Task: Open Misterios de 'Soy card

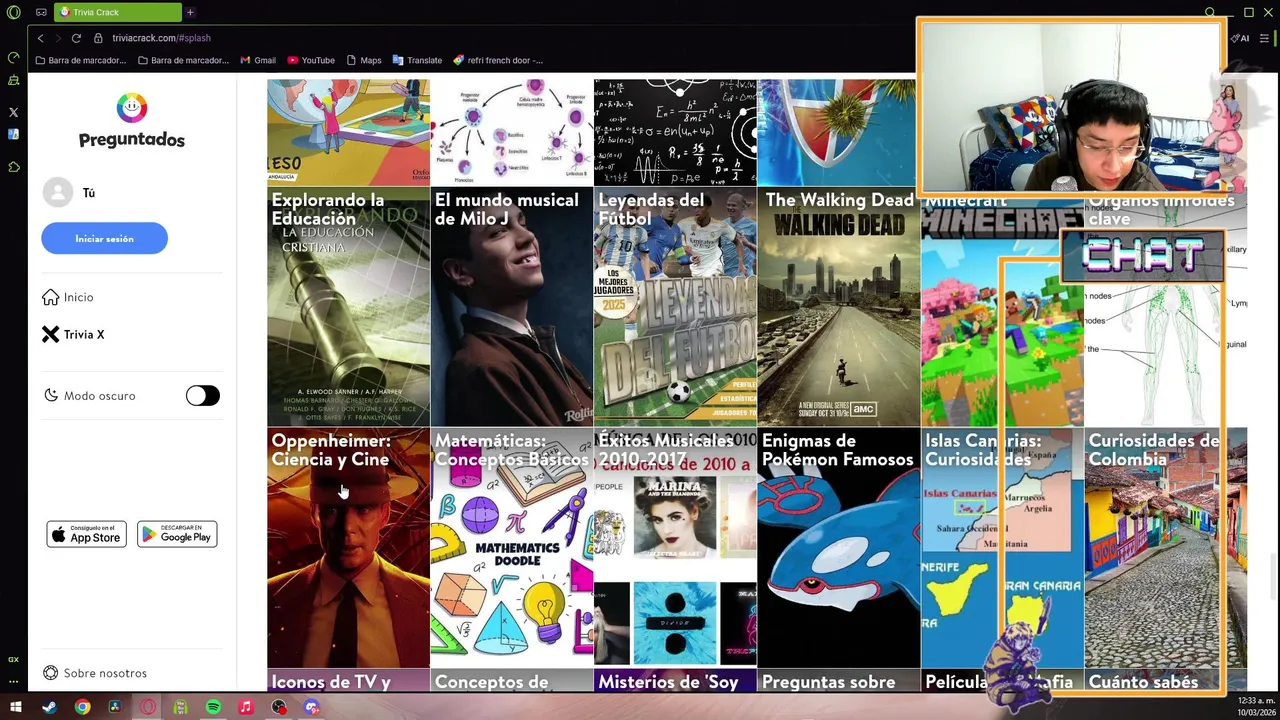Action: click(x=675, y=681)
